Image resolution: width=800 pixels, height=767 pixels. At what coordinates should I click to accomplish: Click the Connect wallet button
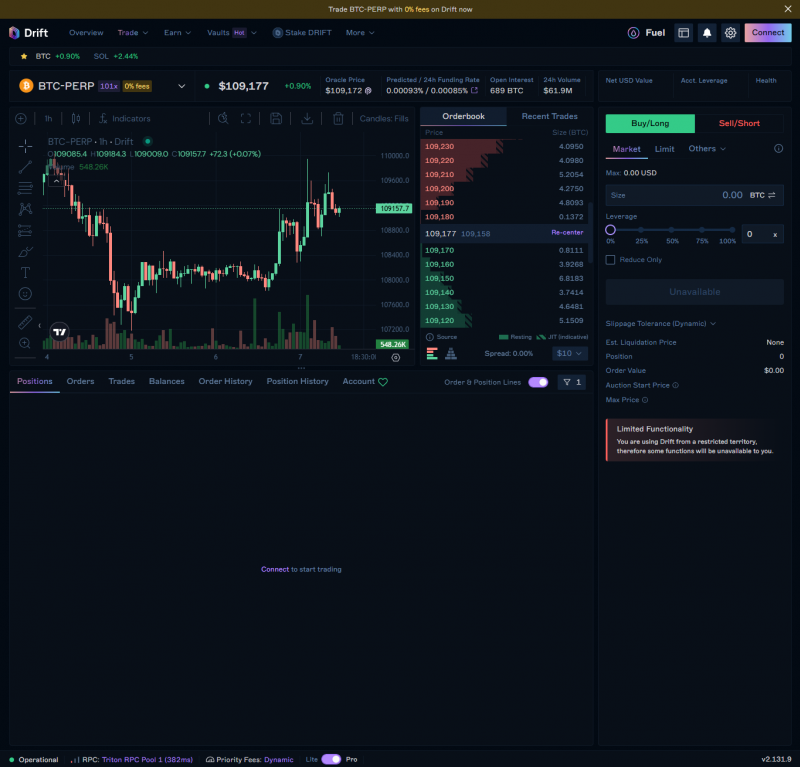click(x=767, y=33)
